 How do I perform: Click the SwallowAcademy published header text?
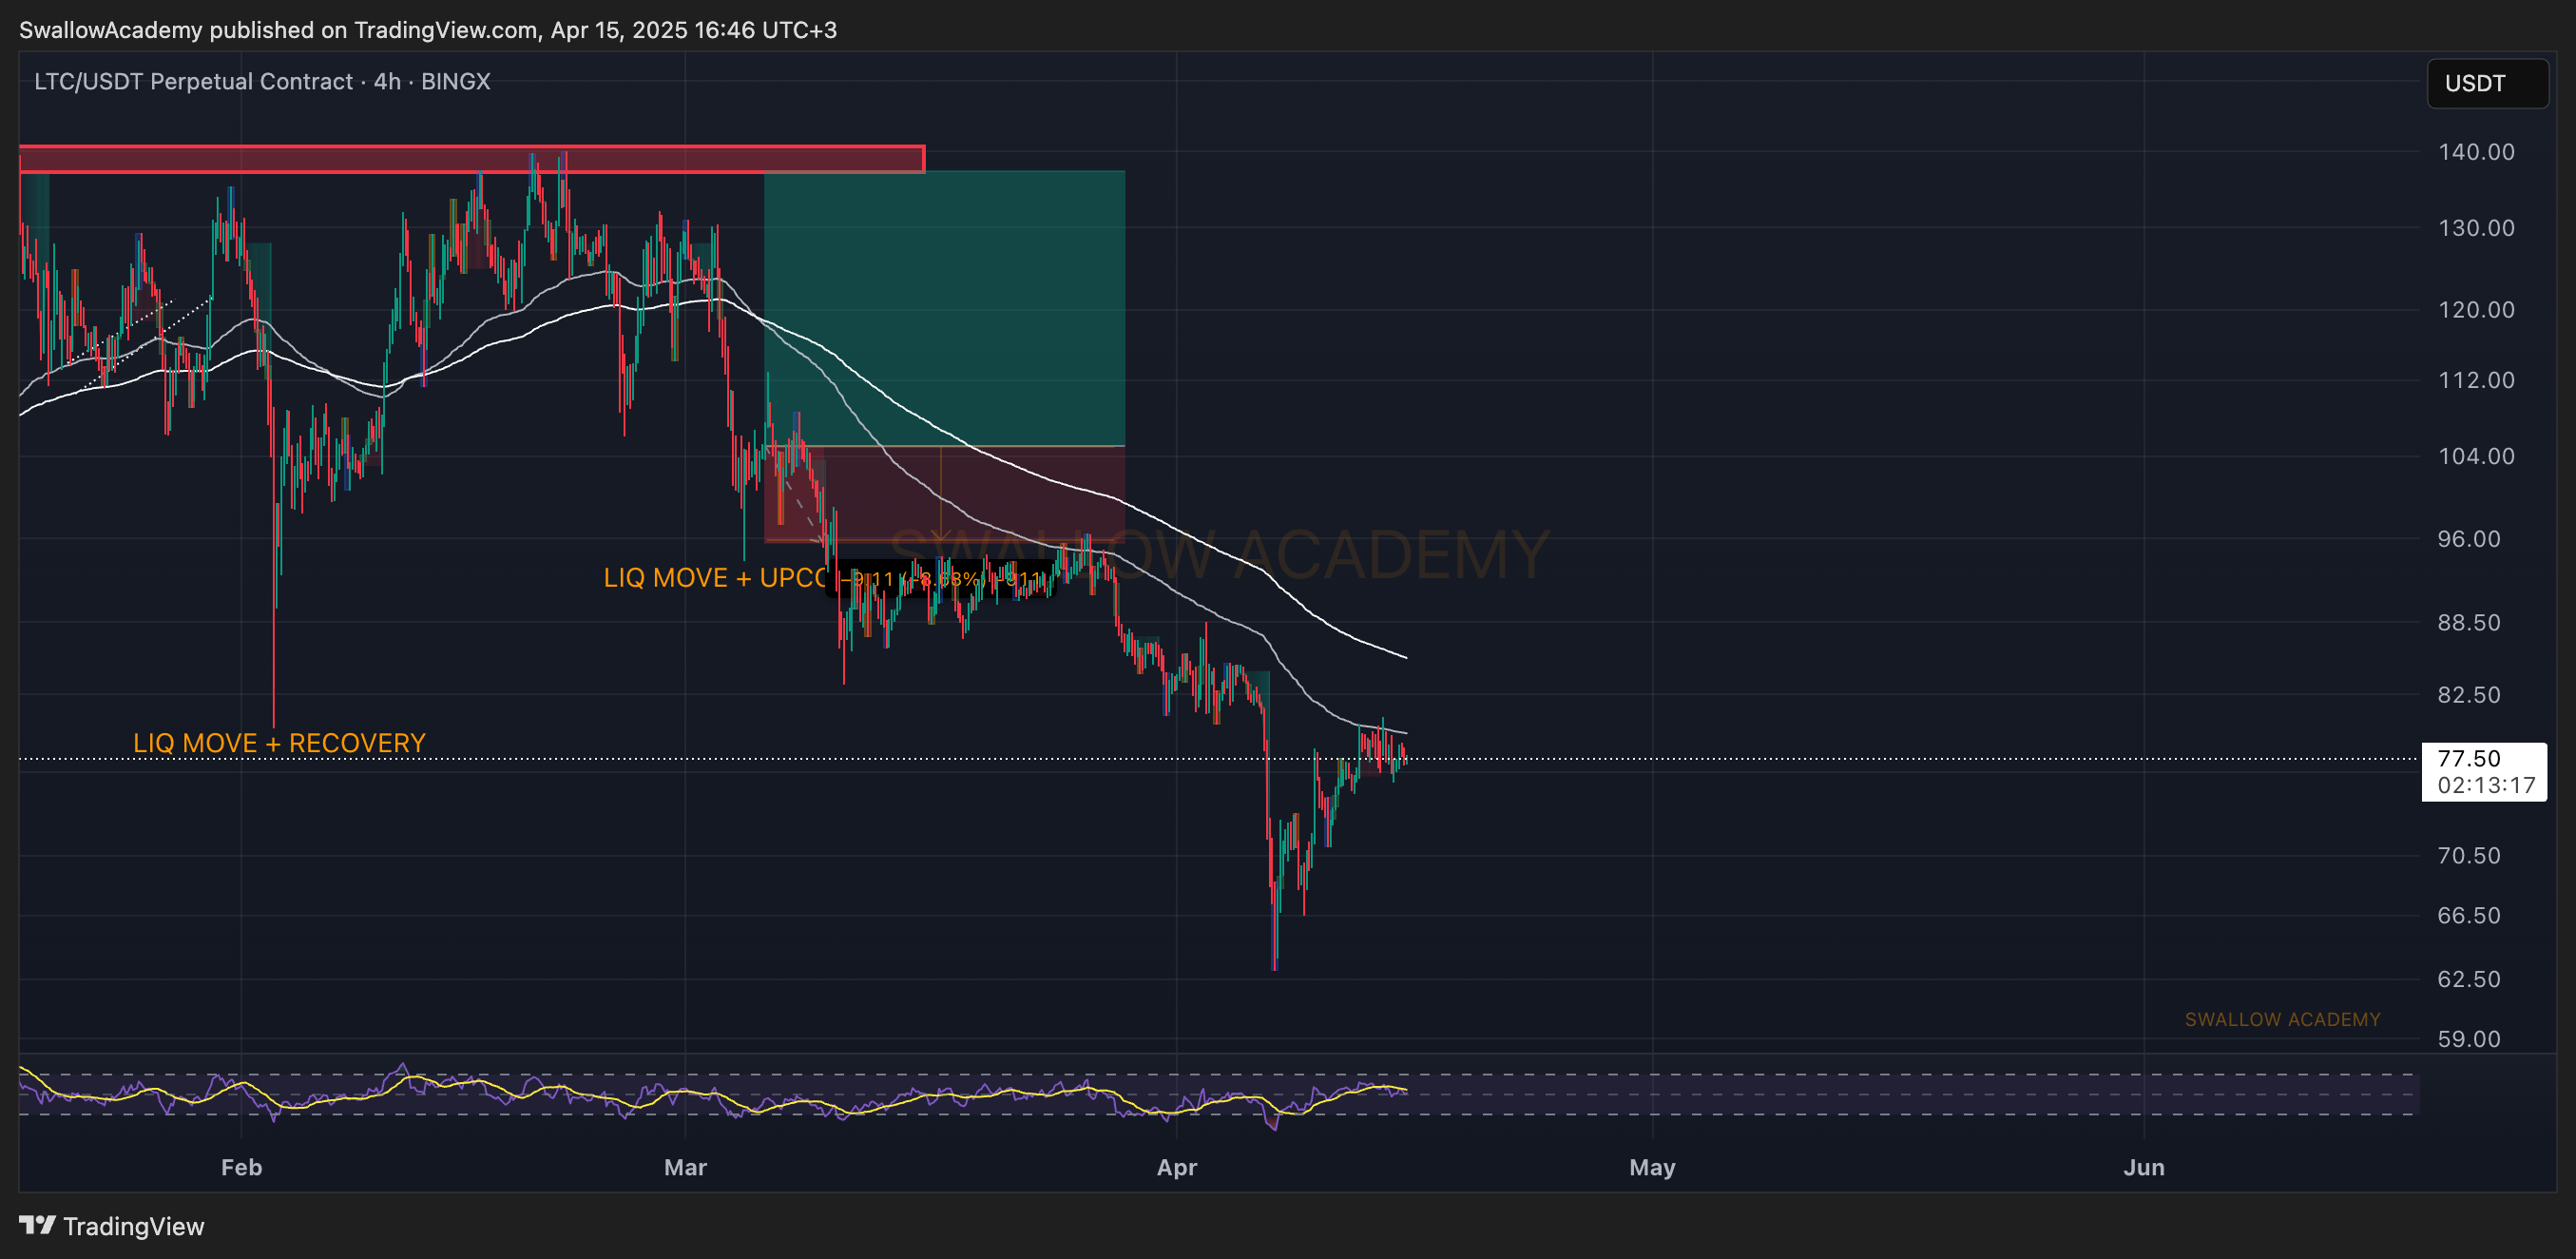click(428, 30)
